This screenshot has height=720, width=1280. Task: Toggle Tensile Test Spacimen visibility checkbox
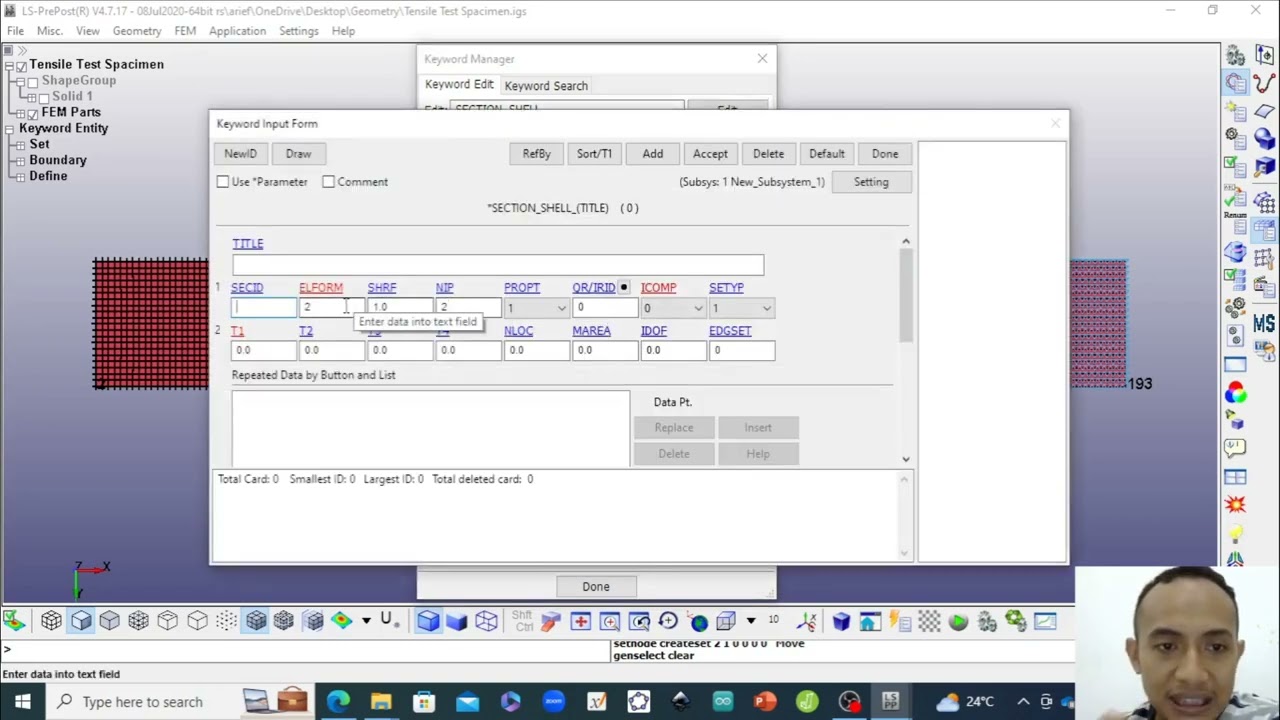pyautogui.click(x=21, y=65)
